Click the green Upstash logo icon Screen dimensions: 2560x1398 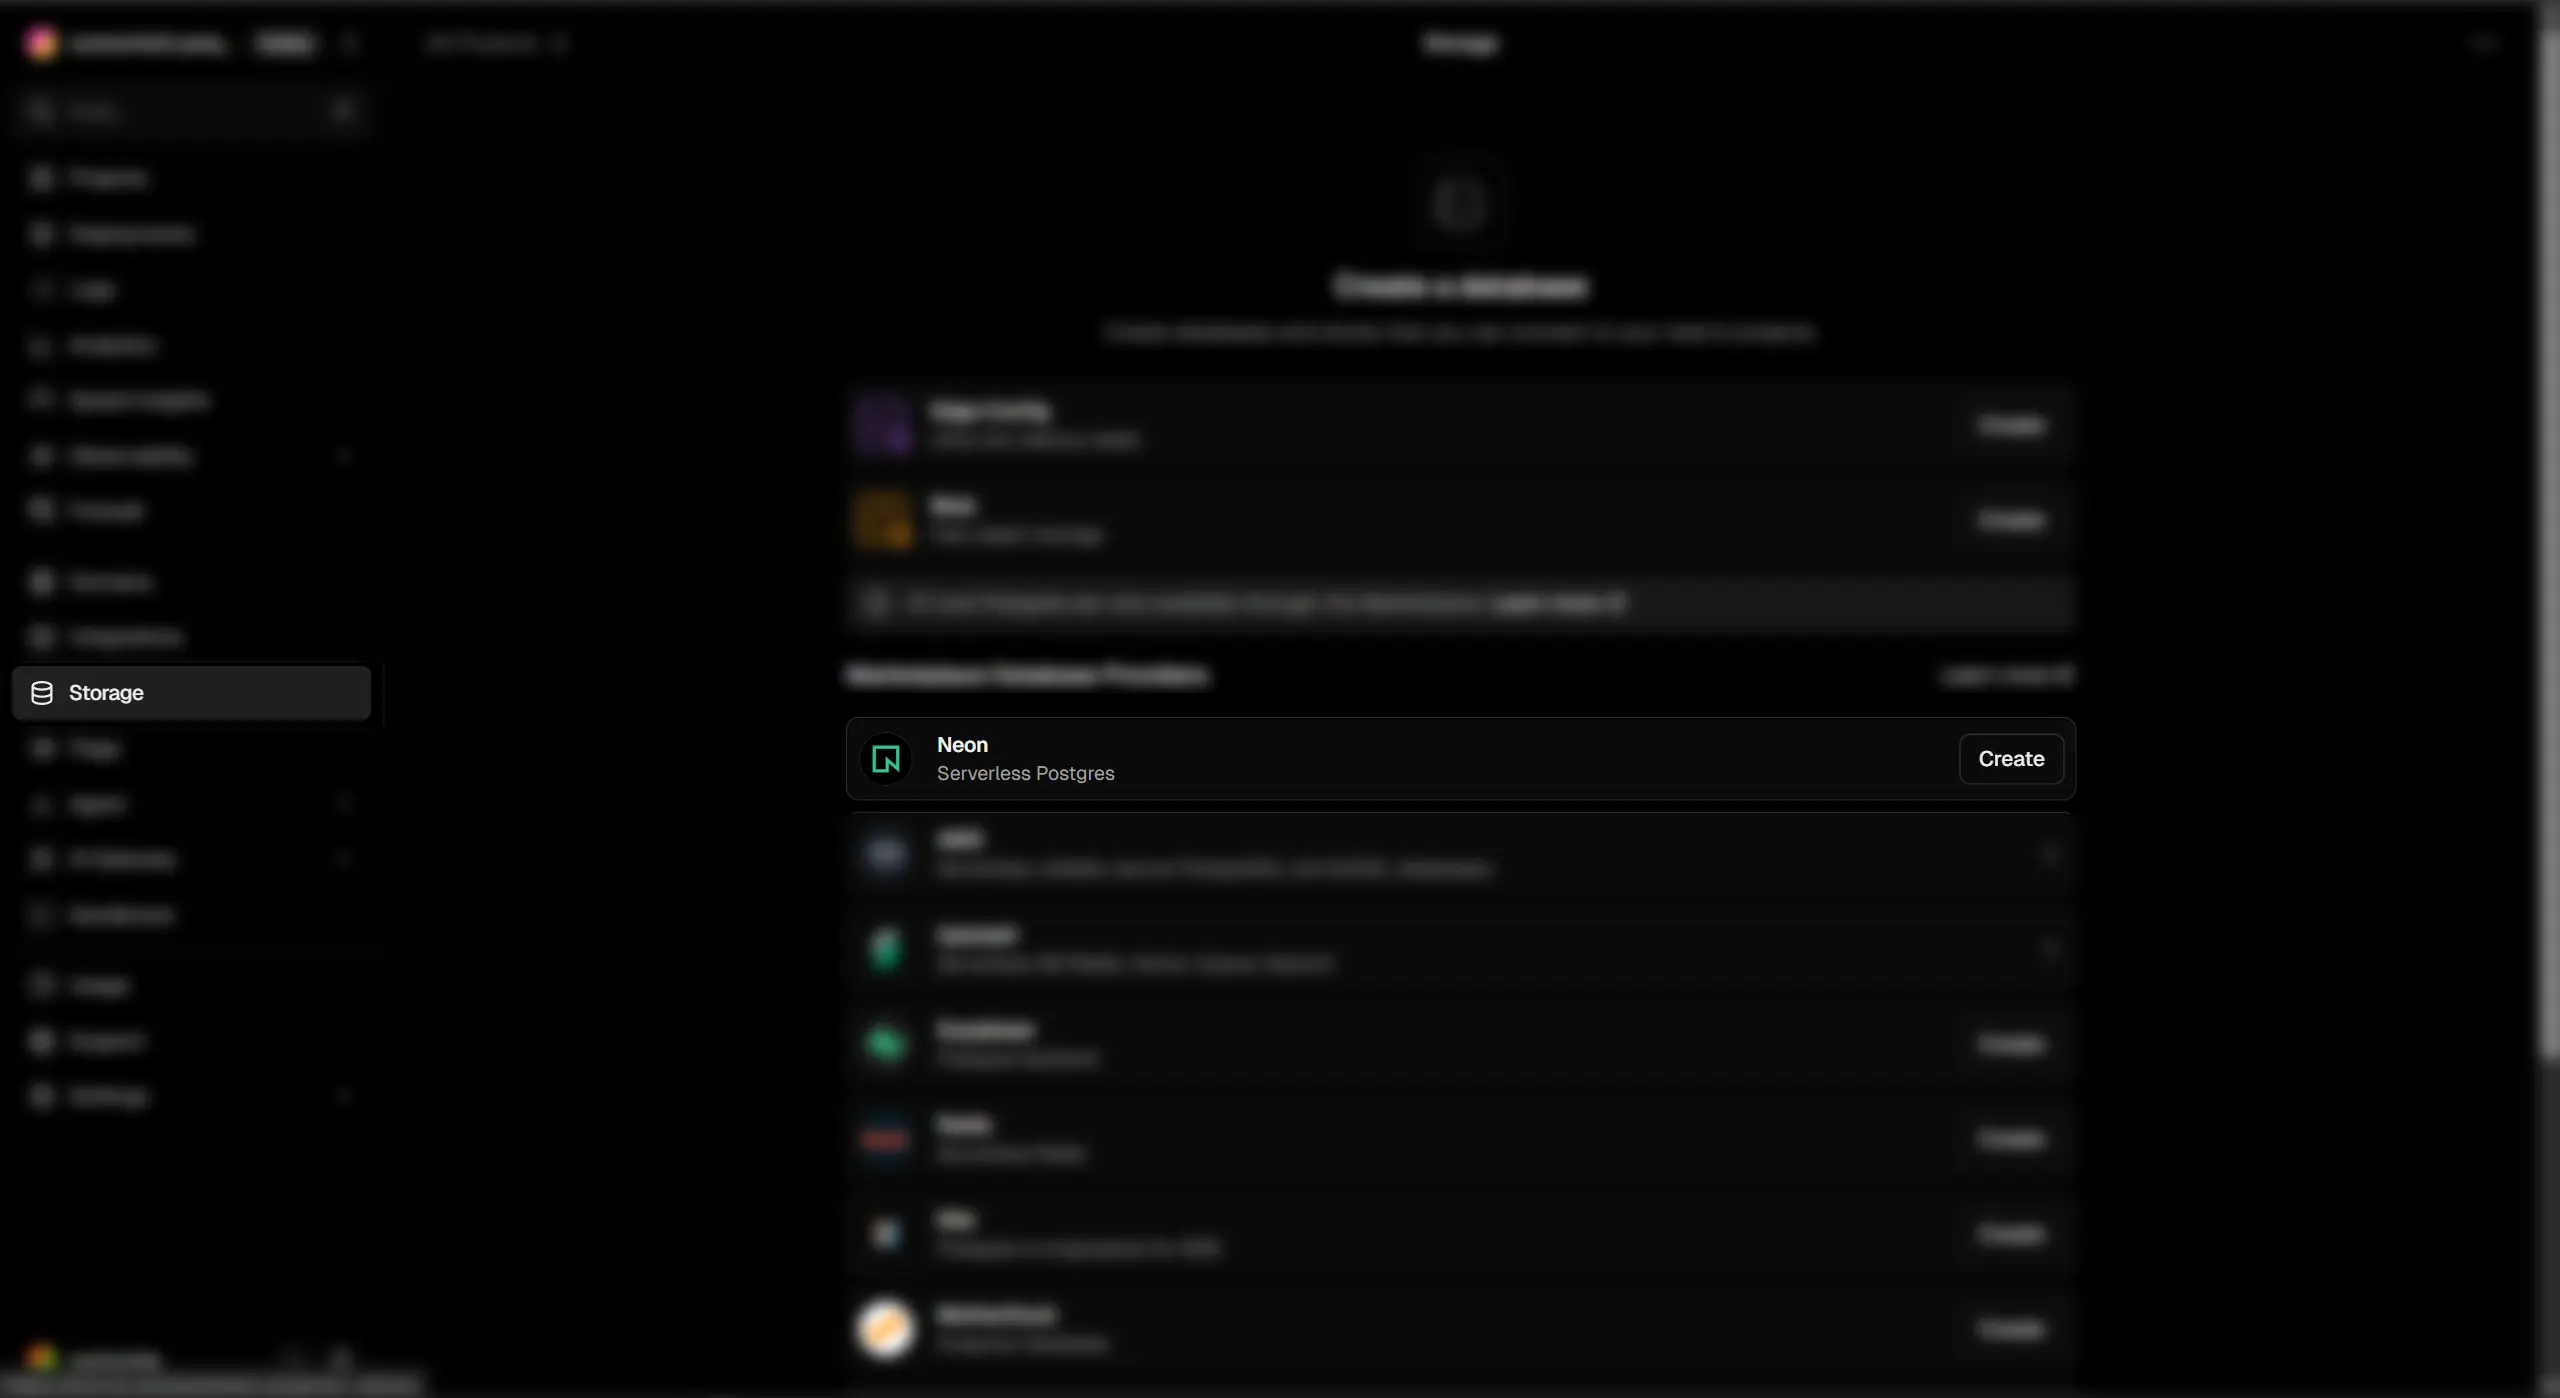click(x=885, y=949)
